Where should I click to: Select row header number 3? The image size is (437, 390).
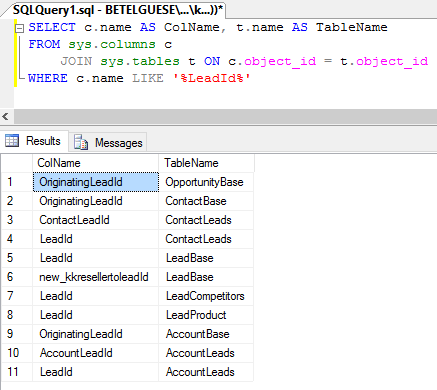17,220
